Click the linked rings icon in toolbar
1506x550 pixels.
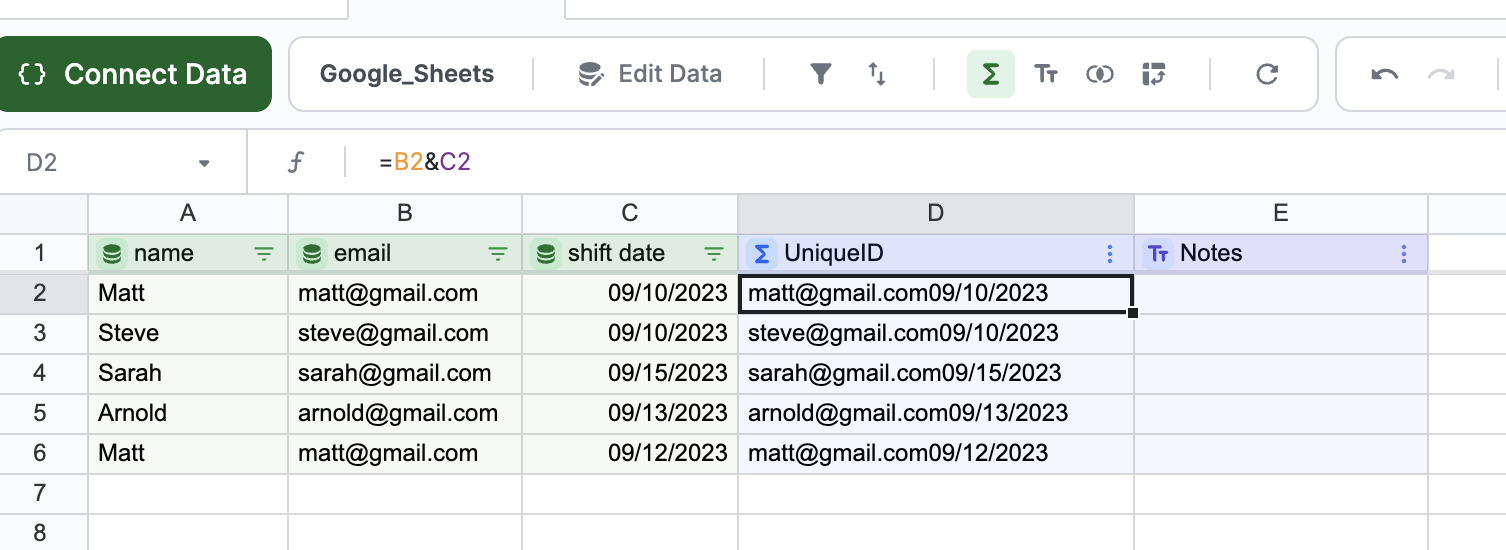[1100, 74]
